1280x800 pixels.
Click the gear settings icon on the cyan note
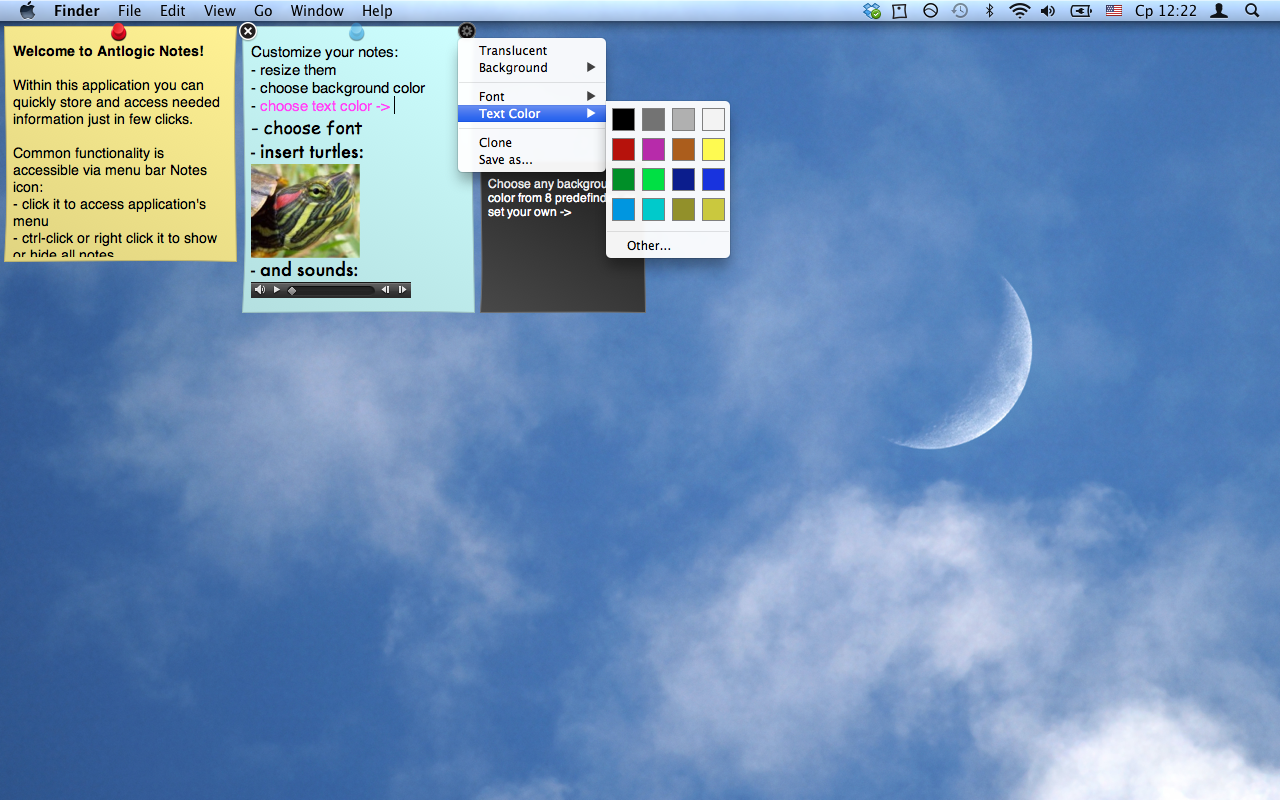point(467,31)
